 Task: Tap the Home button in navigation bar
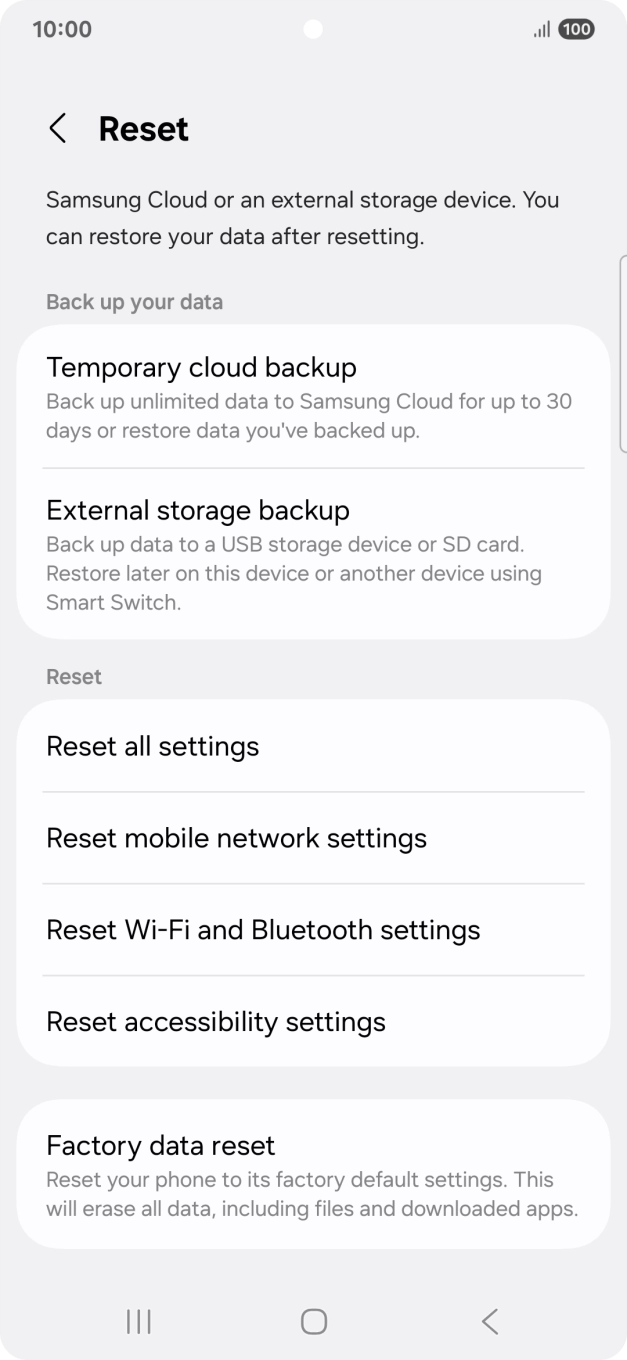[x=313, y=1320]
